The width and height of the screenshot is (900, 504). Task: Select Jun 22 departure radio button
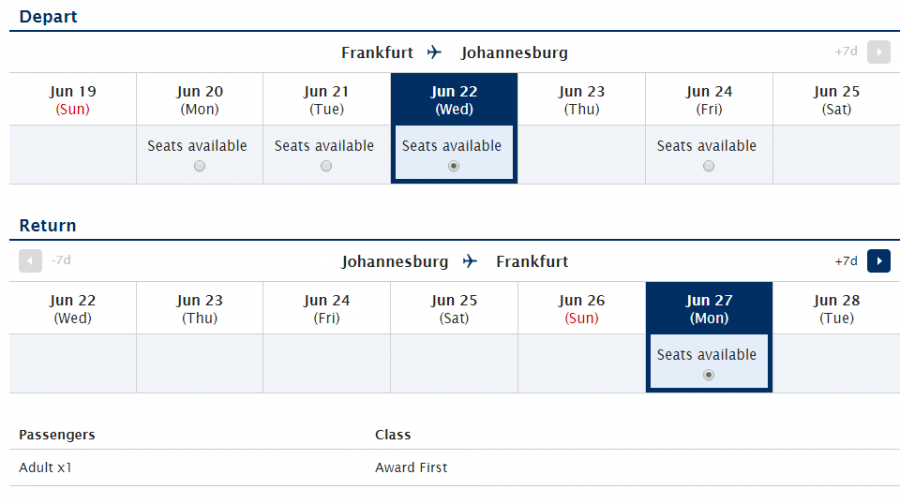pos(454,166)
